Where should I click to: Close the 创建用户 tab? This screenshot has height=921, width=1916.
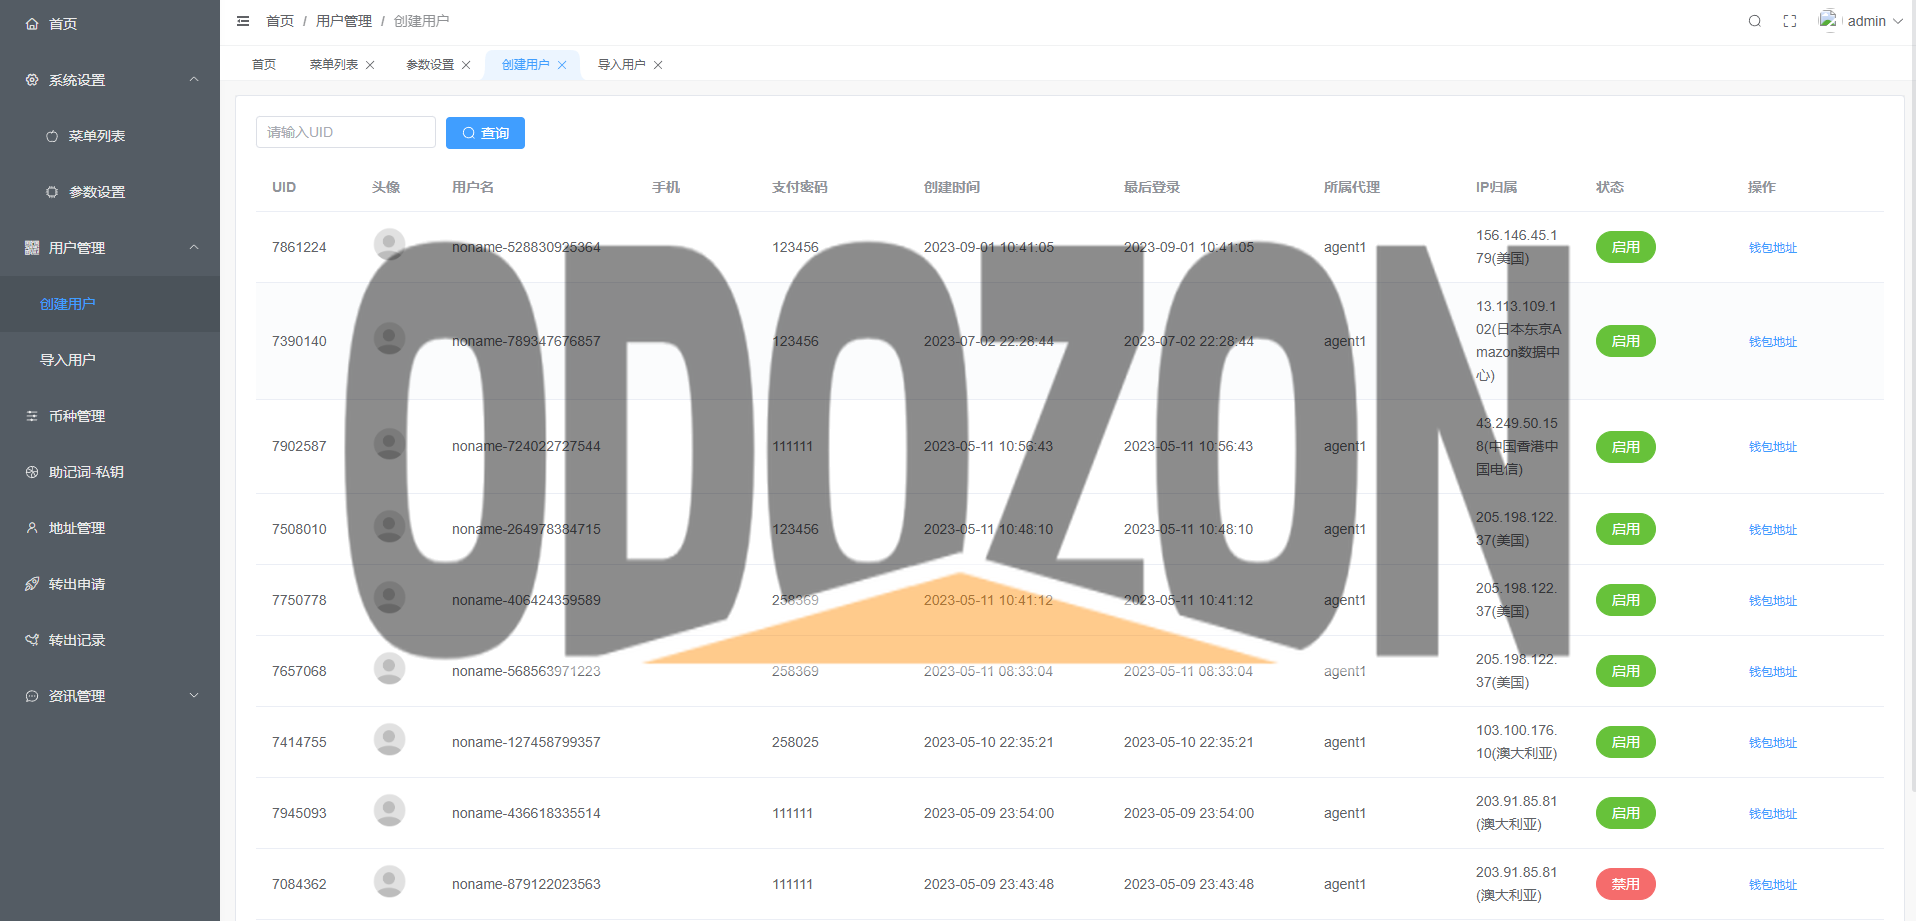click(562, 65)
